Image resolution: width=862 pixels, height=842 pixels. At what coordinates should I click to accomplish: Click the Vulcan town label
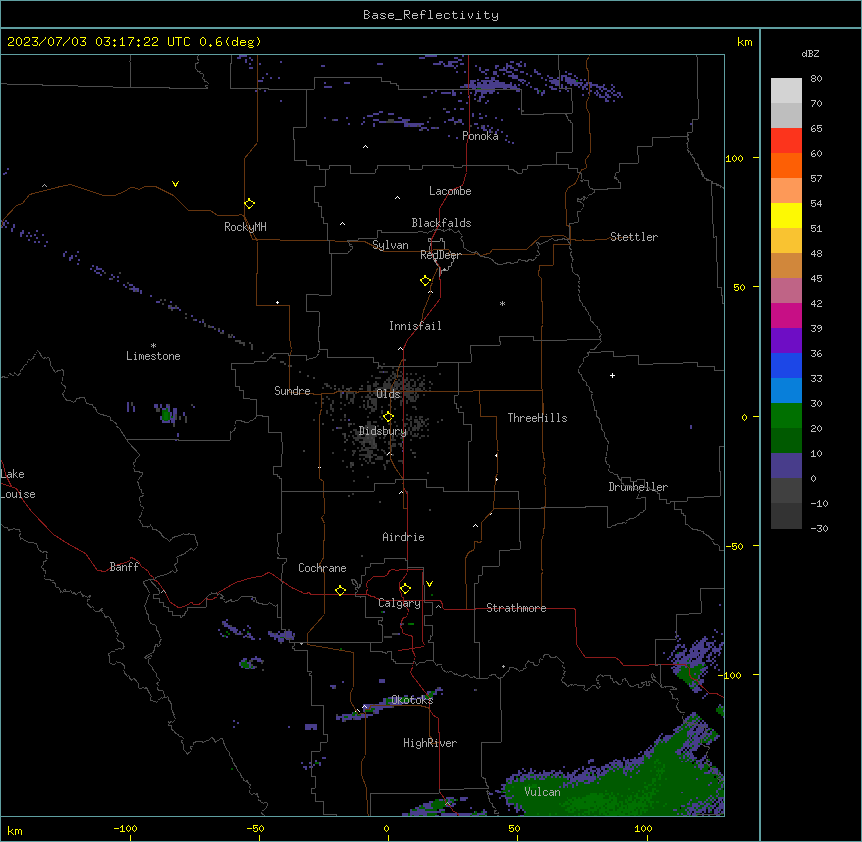542,792
